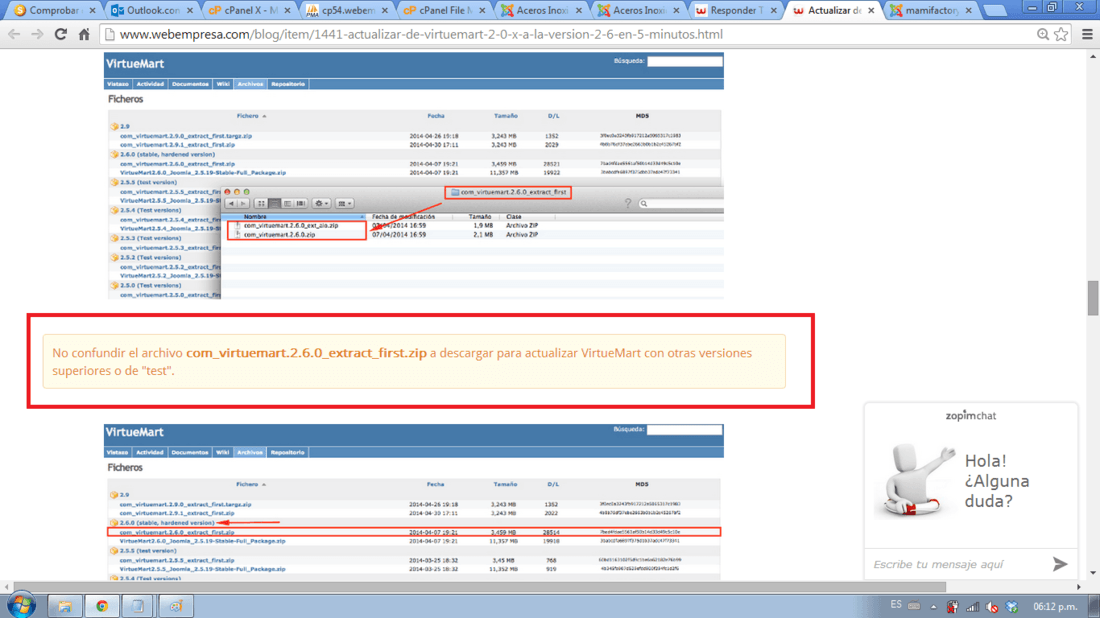Bookmark this page with the star icon
The height and width of the screenshot is (618, 1100).
coord(1061,34)
